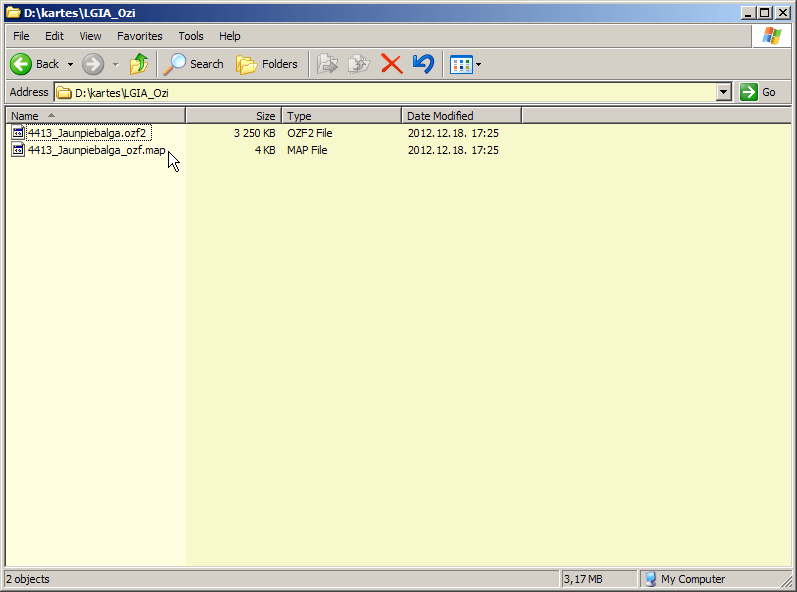Click the Go button
The width and height of the screenshot is (797, 592).
click(758, 92)
